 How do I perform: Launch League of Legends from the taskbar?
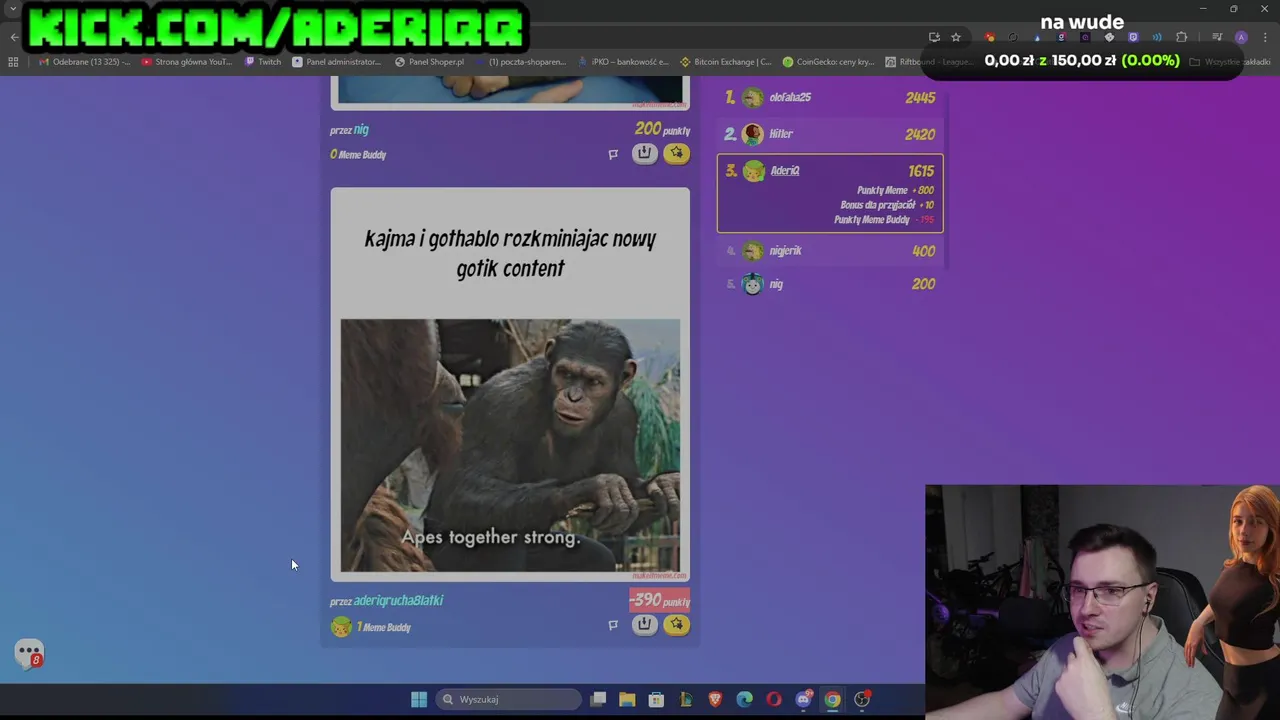coord(686,699)
